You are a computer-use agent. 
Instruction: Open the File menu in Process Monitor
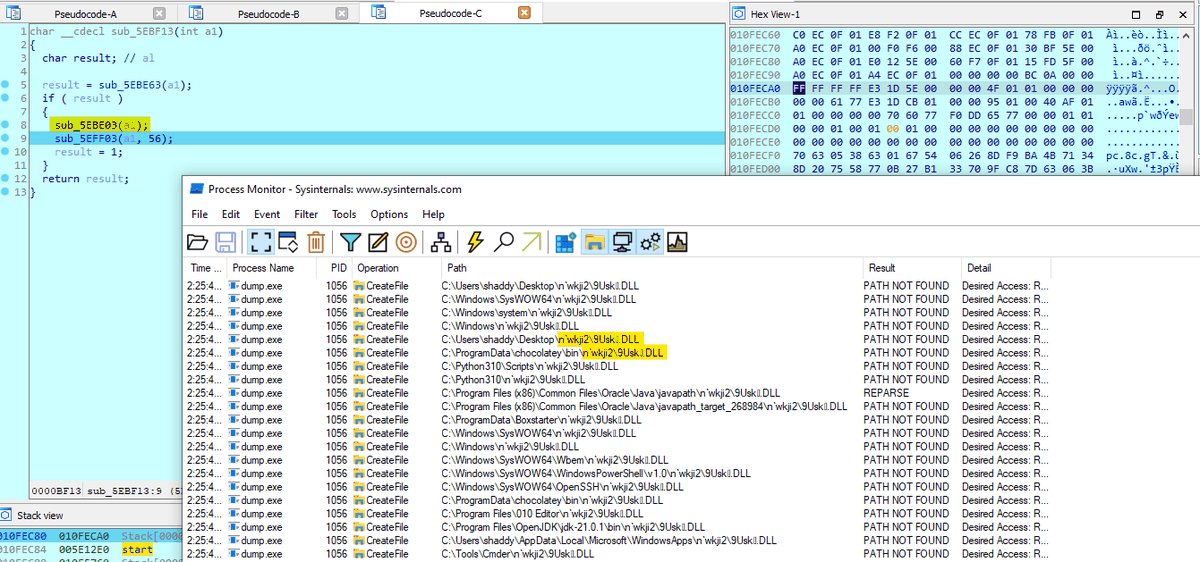[x=200, y=214]
